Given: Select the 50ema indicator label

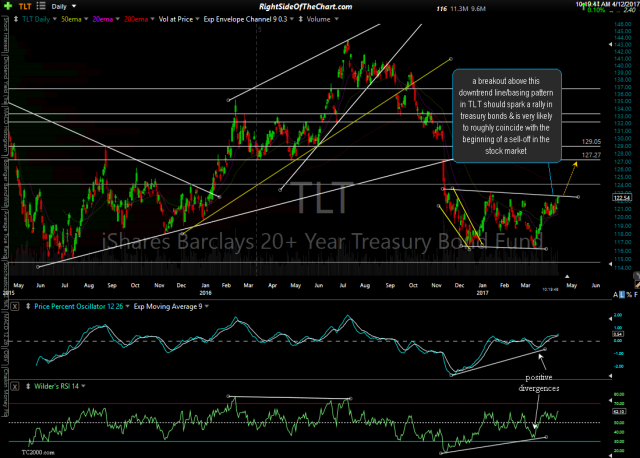Looking at the screenshot, I should (71, 19).
